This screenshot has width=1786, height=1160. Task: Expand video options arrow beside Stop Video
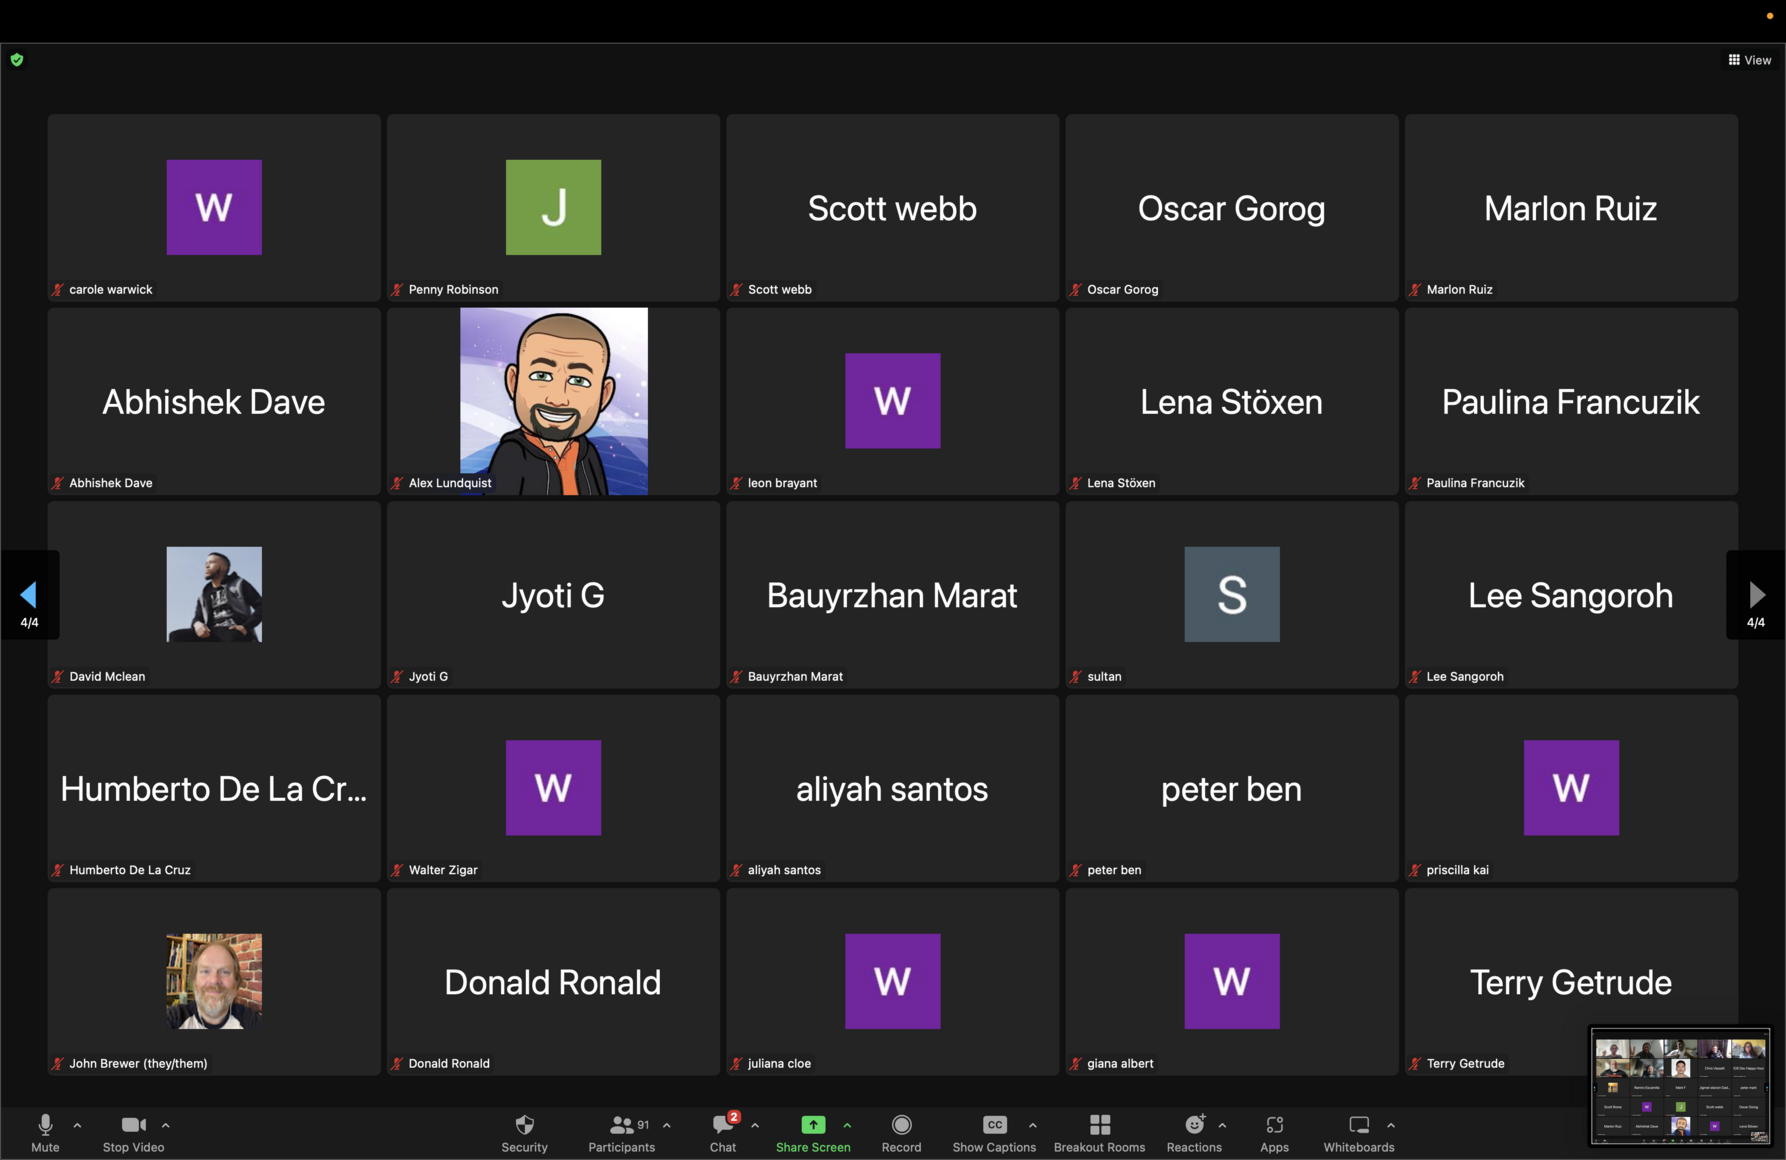pos(166,1125)
